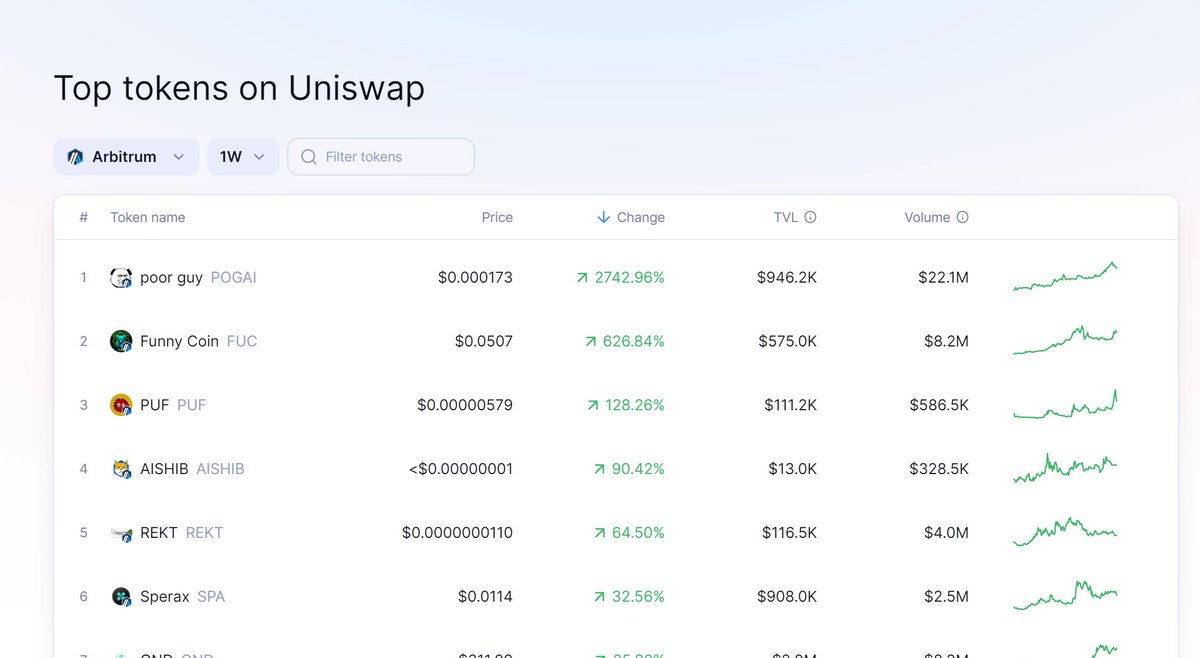Image resolution: width=1200 pixels, height=658 pixels.
Task: Click the $111.2K TVL value
Action: [x=790, y=405]
